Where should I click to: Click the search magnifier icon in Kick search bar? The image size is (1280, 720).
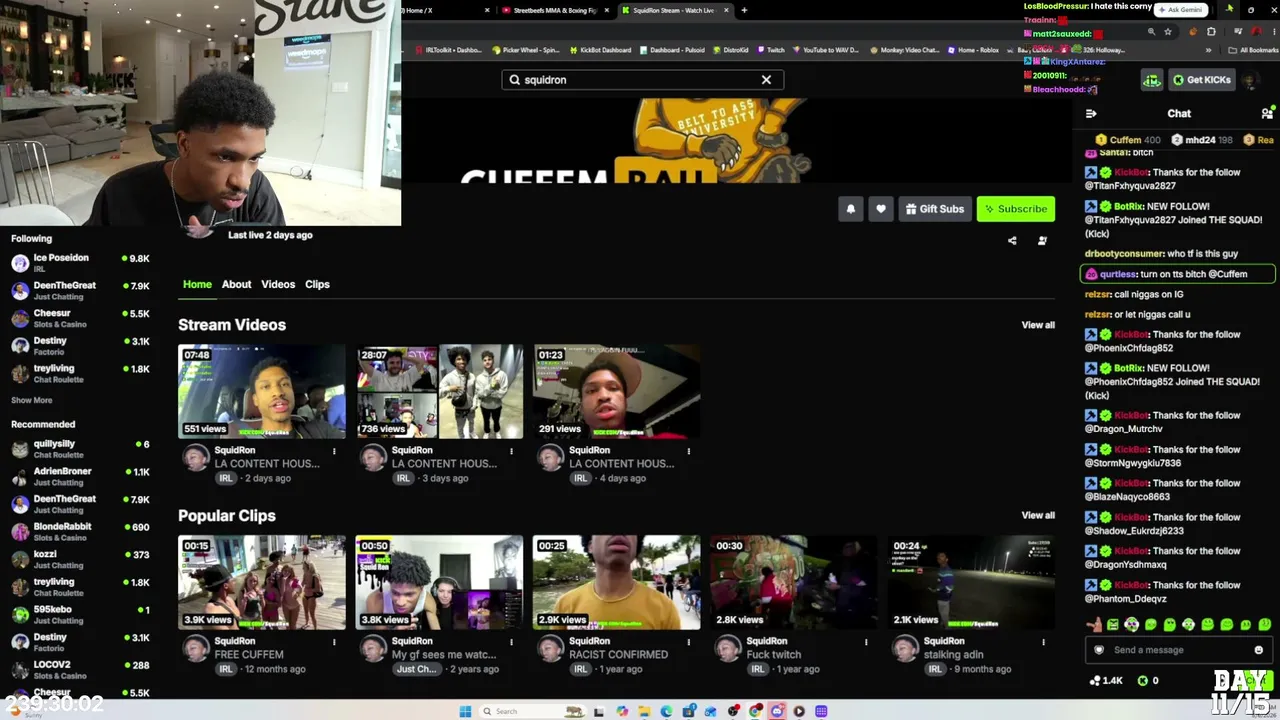[x=515, y=80]
